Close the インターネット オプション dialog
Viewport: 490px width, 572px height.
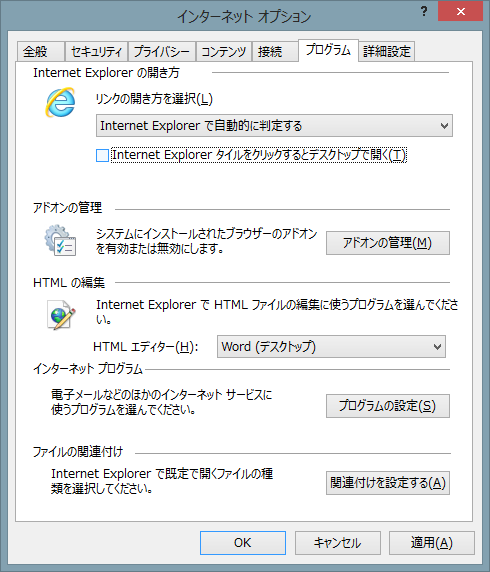tap(461, 12)
